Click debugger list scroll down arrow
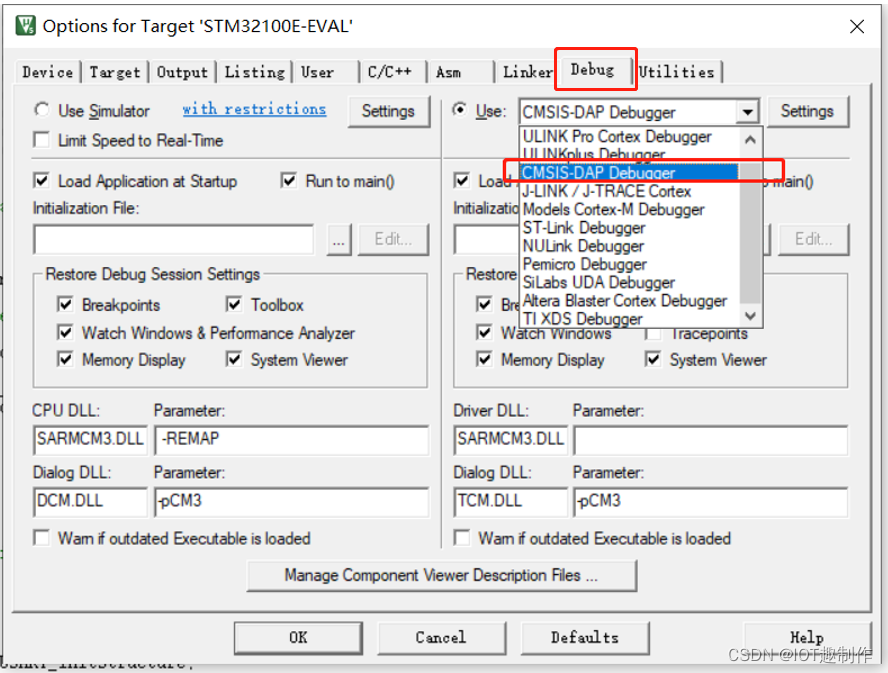 pos(750,316)
